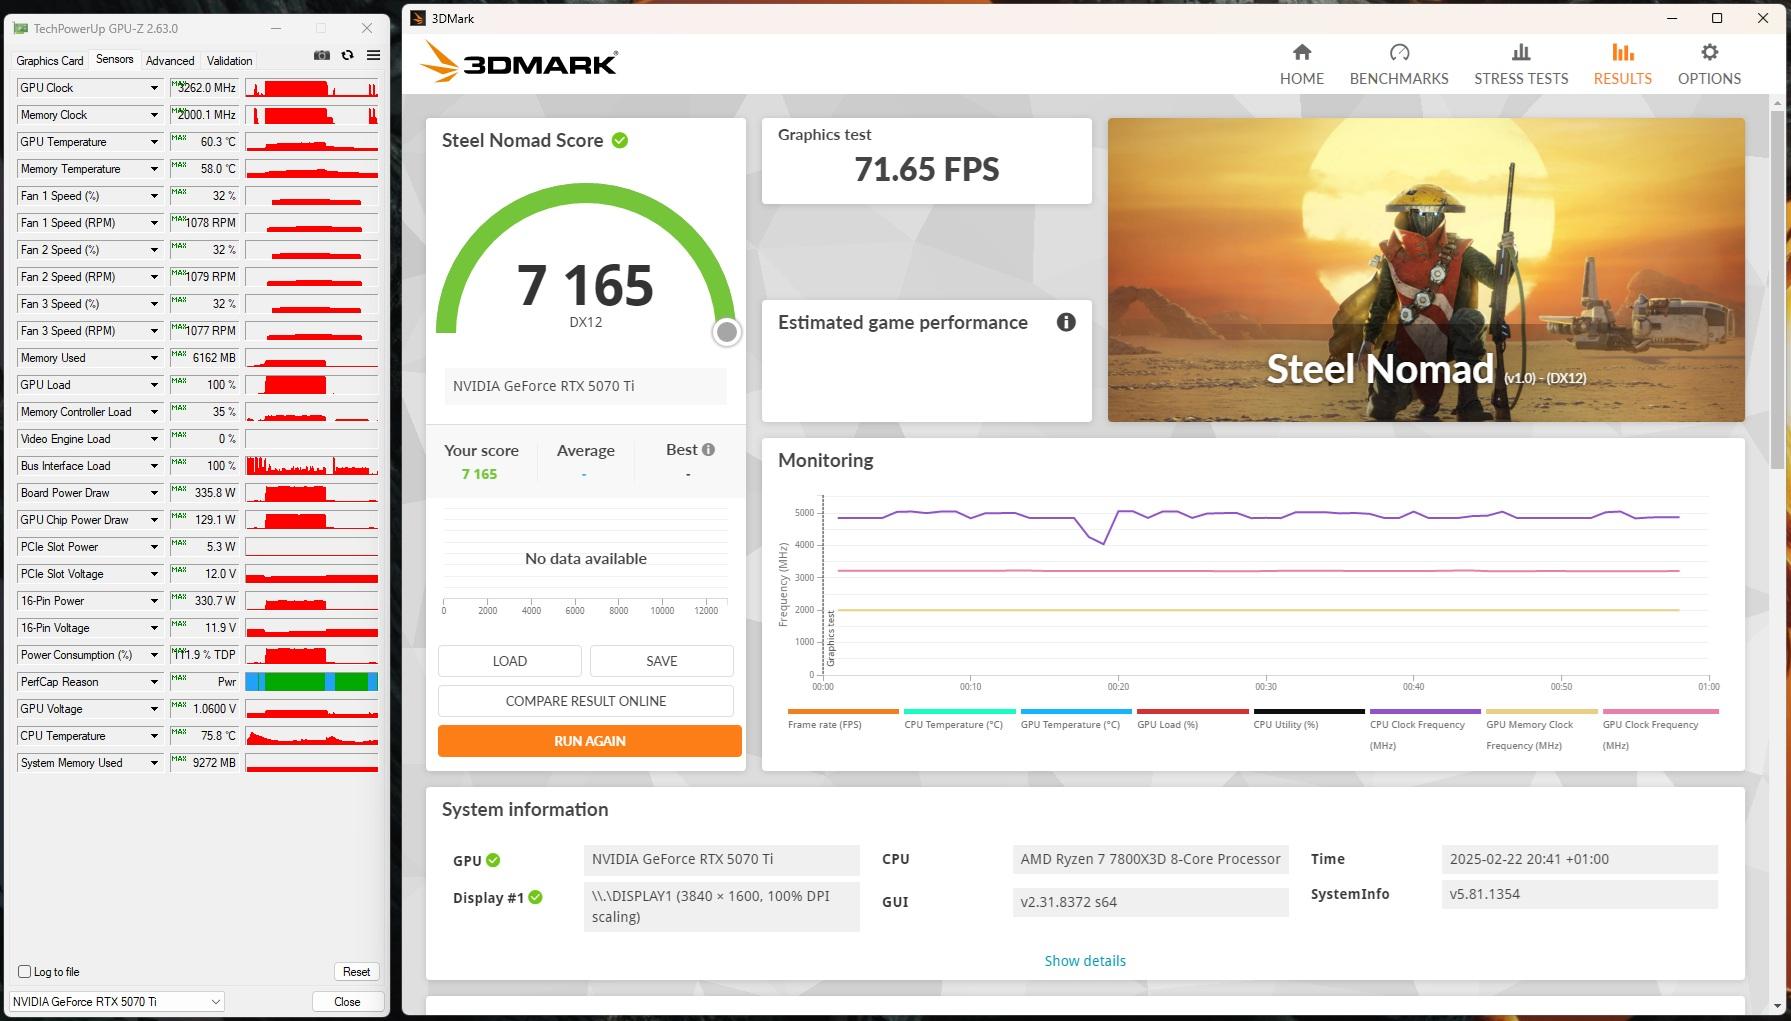Image resolution: width=1791 pixels, height=1021 pixels.
Task: Open Options gear icon in 3DMark
Action: tap(1709, 53)
